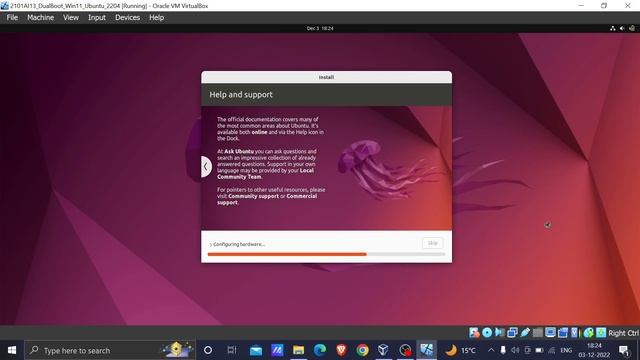Click VirtualBox USB devices status icon

point(525,333)
